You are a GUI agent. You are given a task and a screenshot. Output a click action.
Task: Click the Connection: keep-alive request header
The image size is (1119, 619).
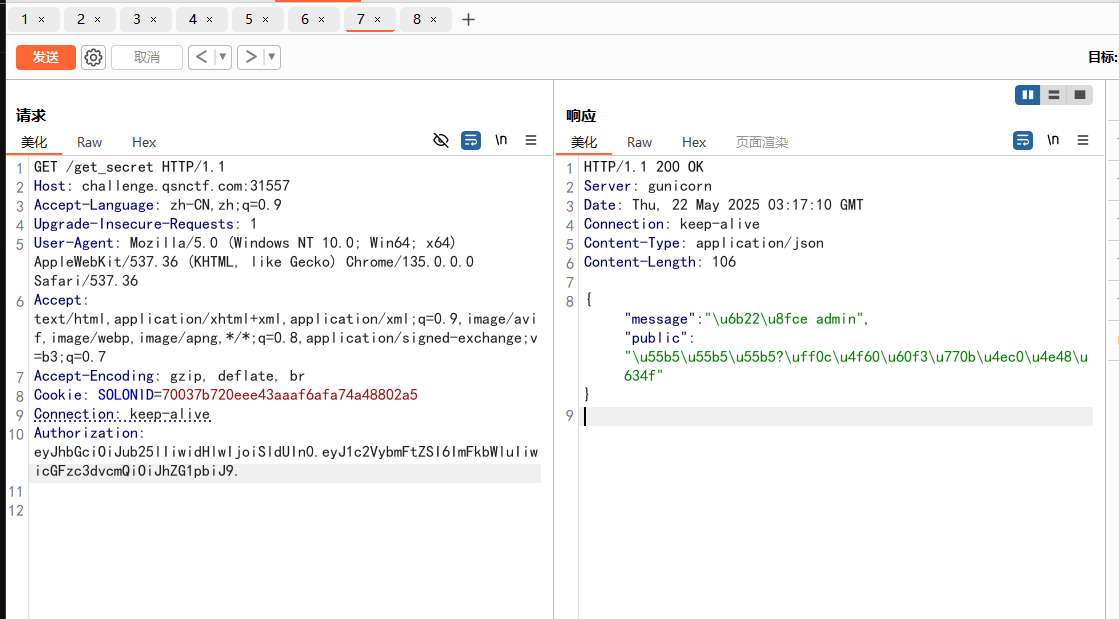tap(122, 414)
